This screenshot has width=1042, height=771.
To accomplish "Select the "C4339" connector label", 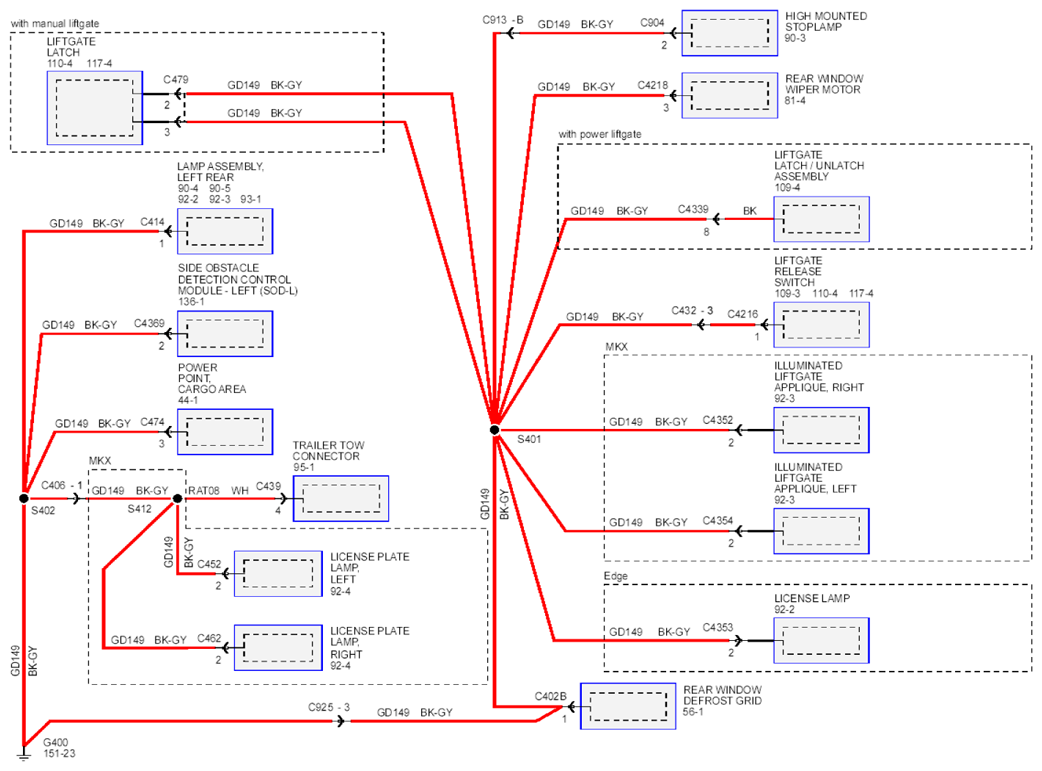I will [693, 209].
